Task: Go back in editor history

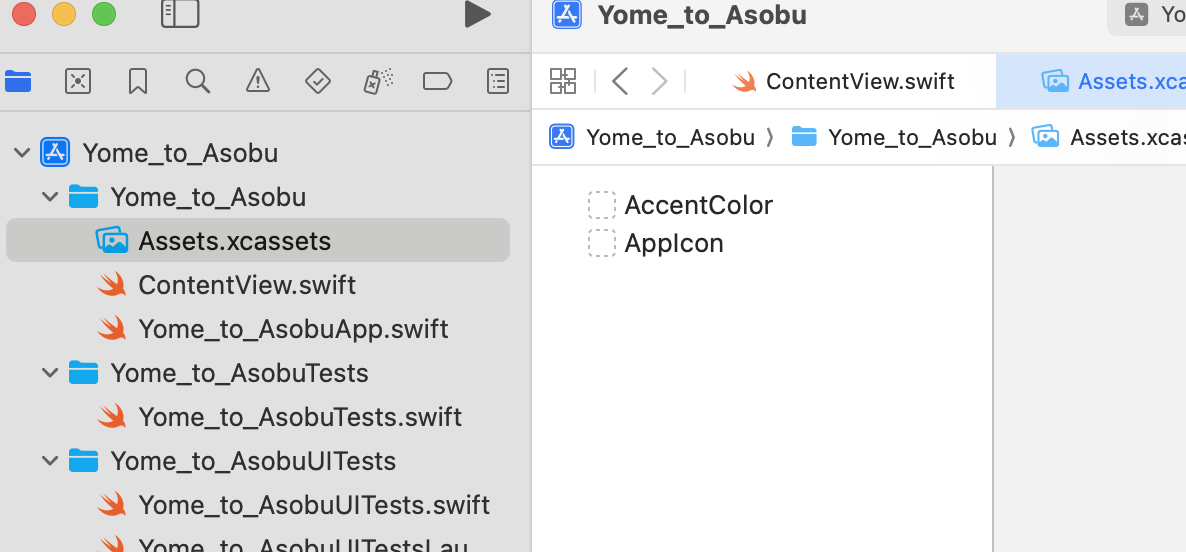Action: coord(620,81)
